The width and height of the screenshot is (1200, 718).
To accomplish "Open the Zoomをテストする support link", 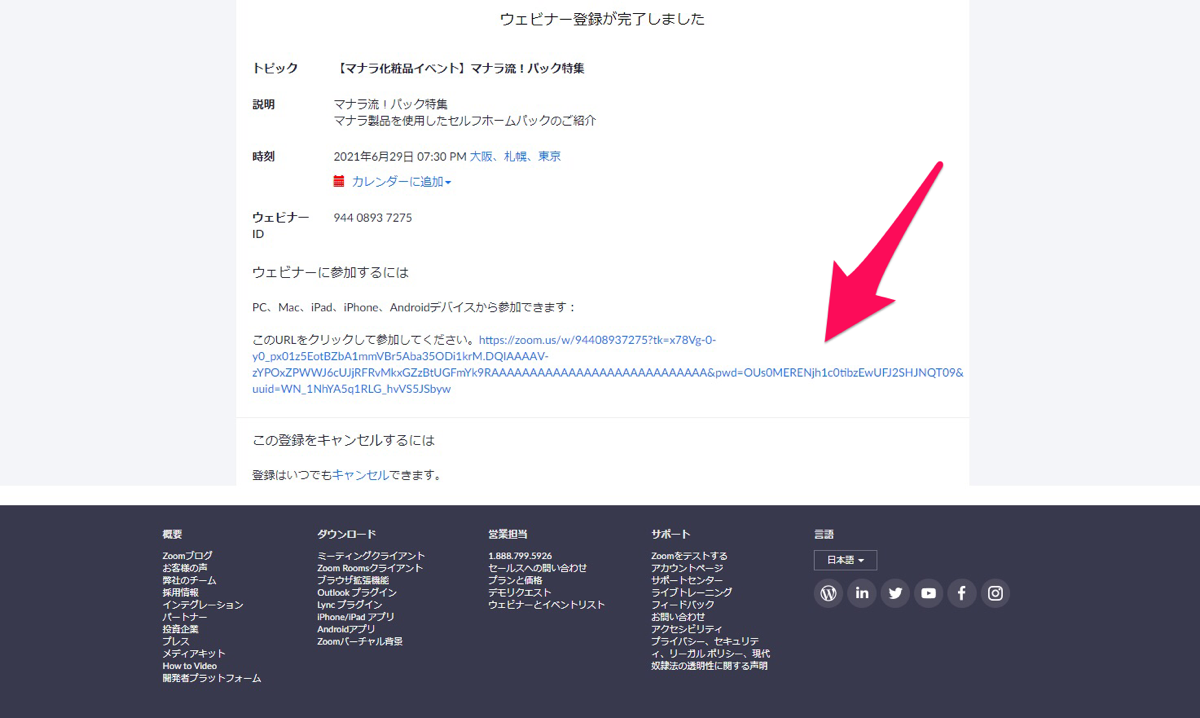I will point(690,556).
